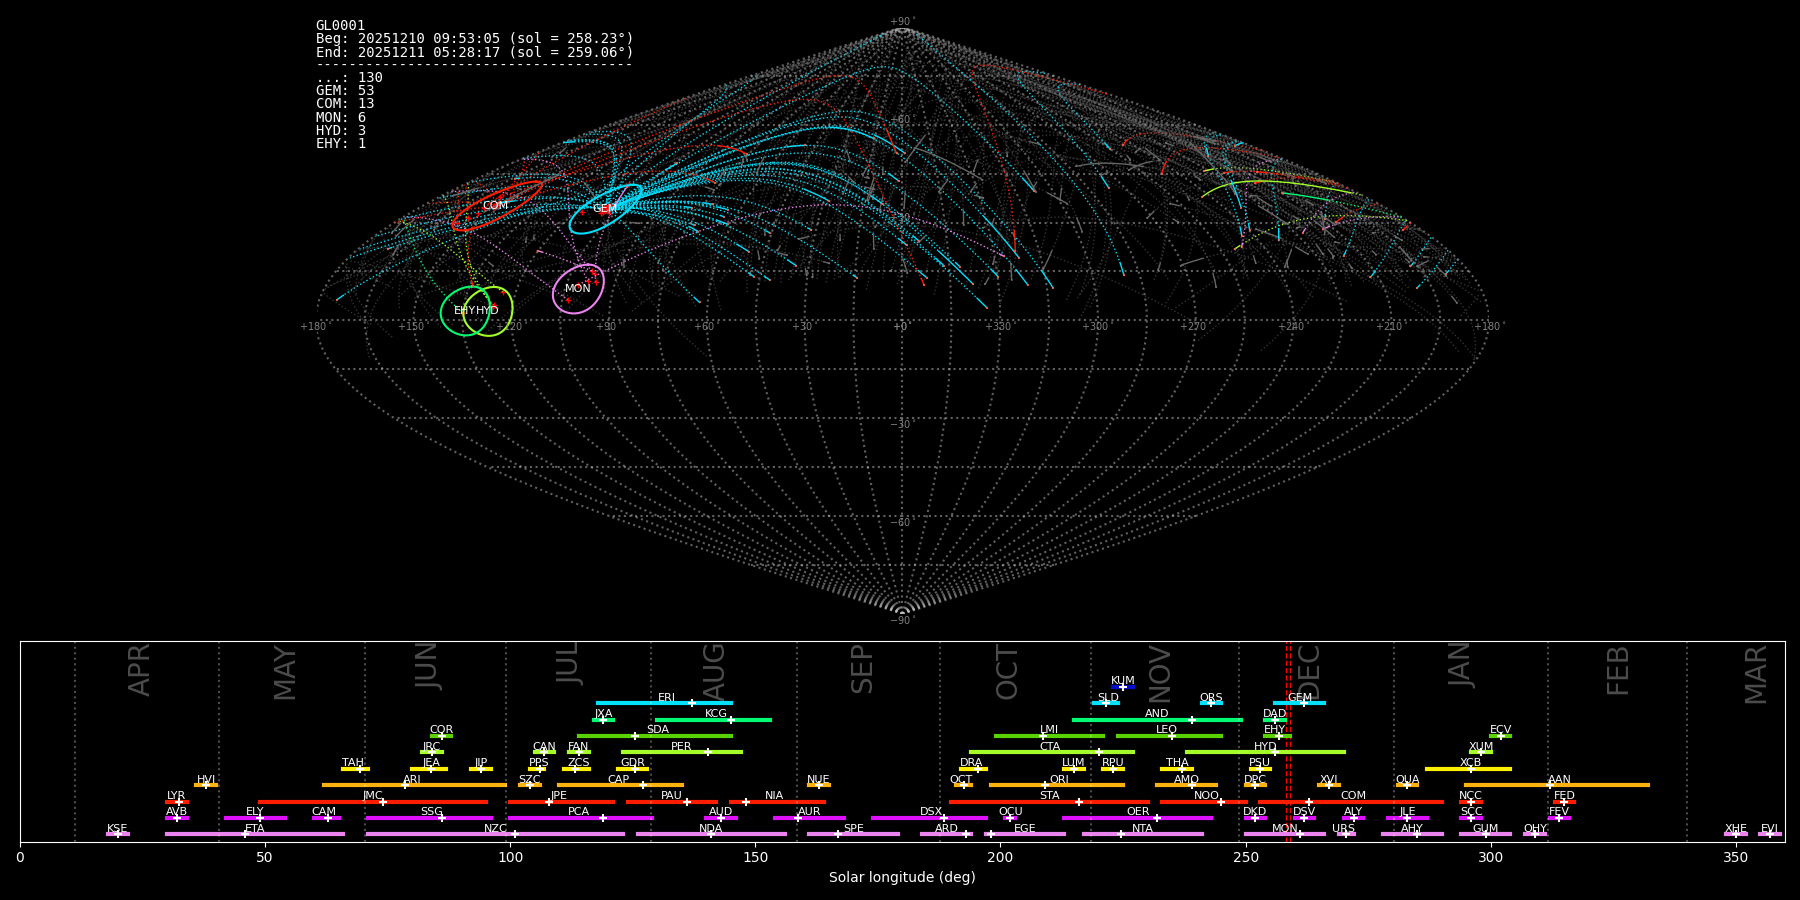Image resolution: width=1800 pixels, height=900 pixels.
Task: Click the 100 tick on solar longitude axis
Action: [x=510, y=857]
